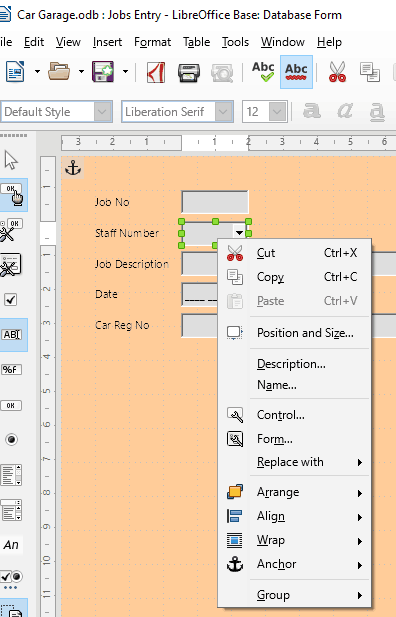The height and width of the screenshot is (617, 396).
Task: Click the Print icon in toolbar
Action: point(189,72)
